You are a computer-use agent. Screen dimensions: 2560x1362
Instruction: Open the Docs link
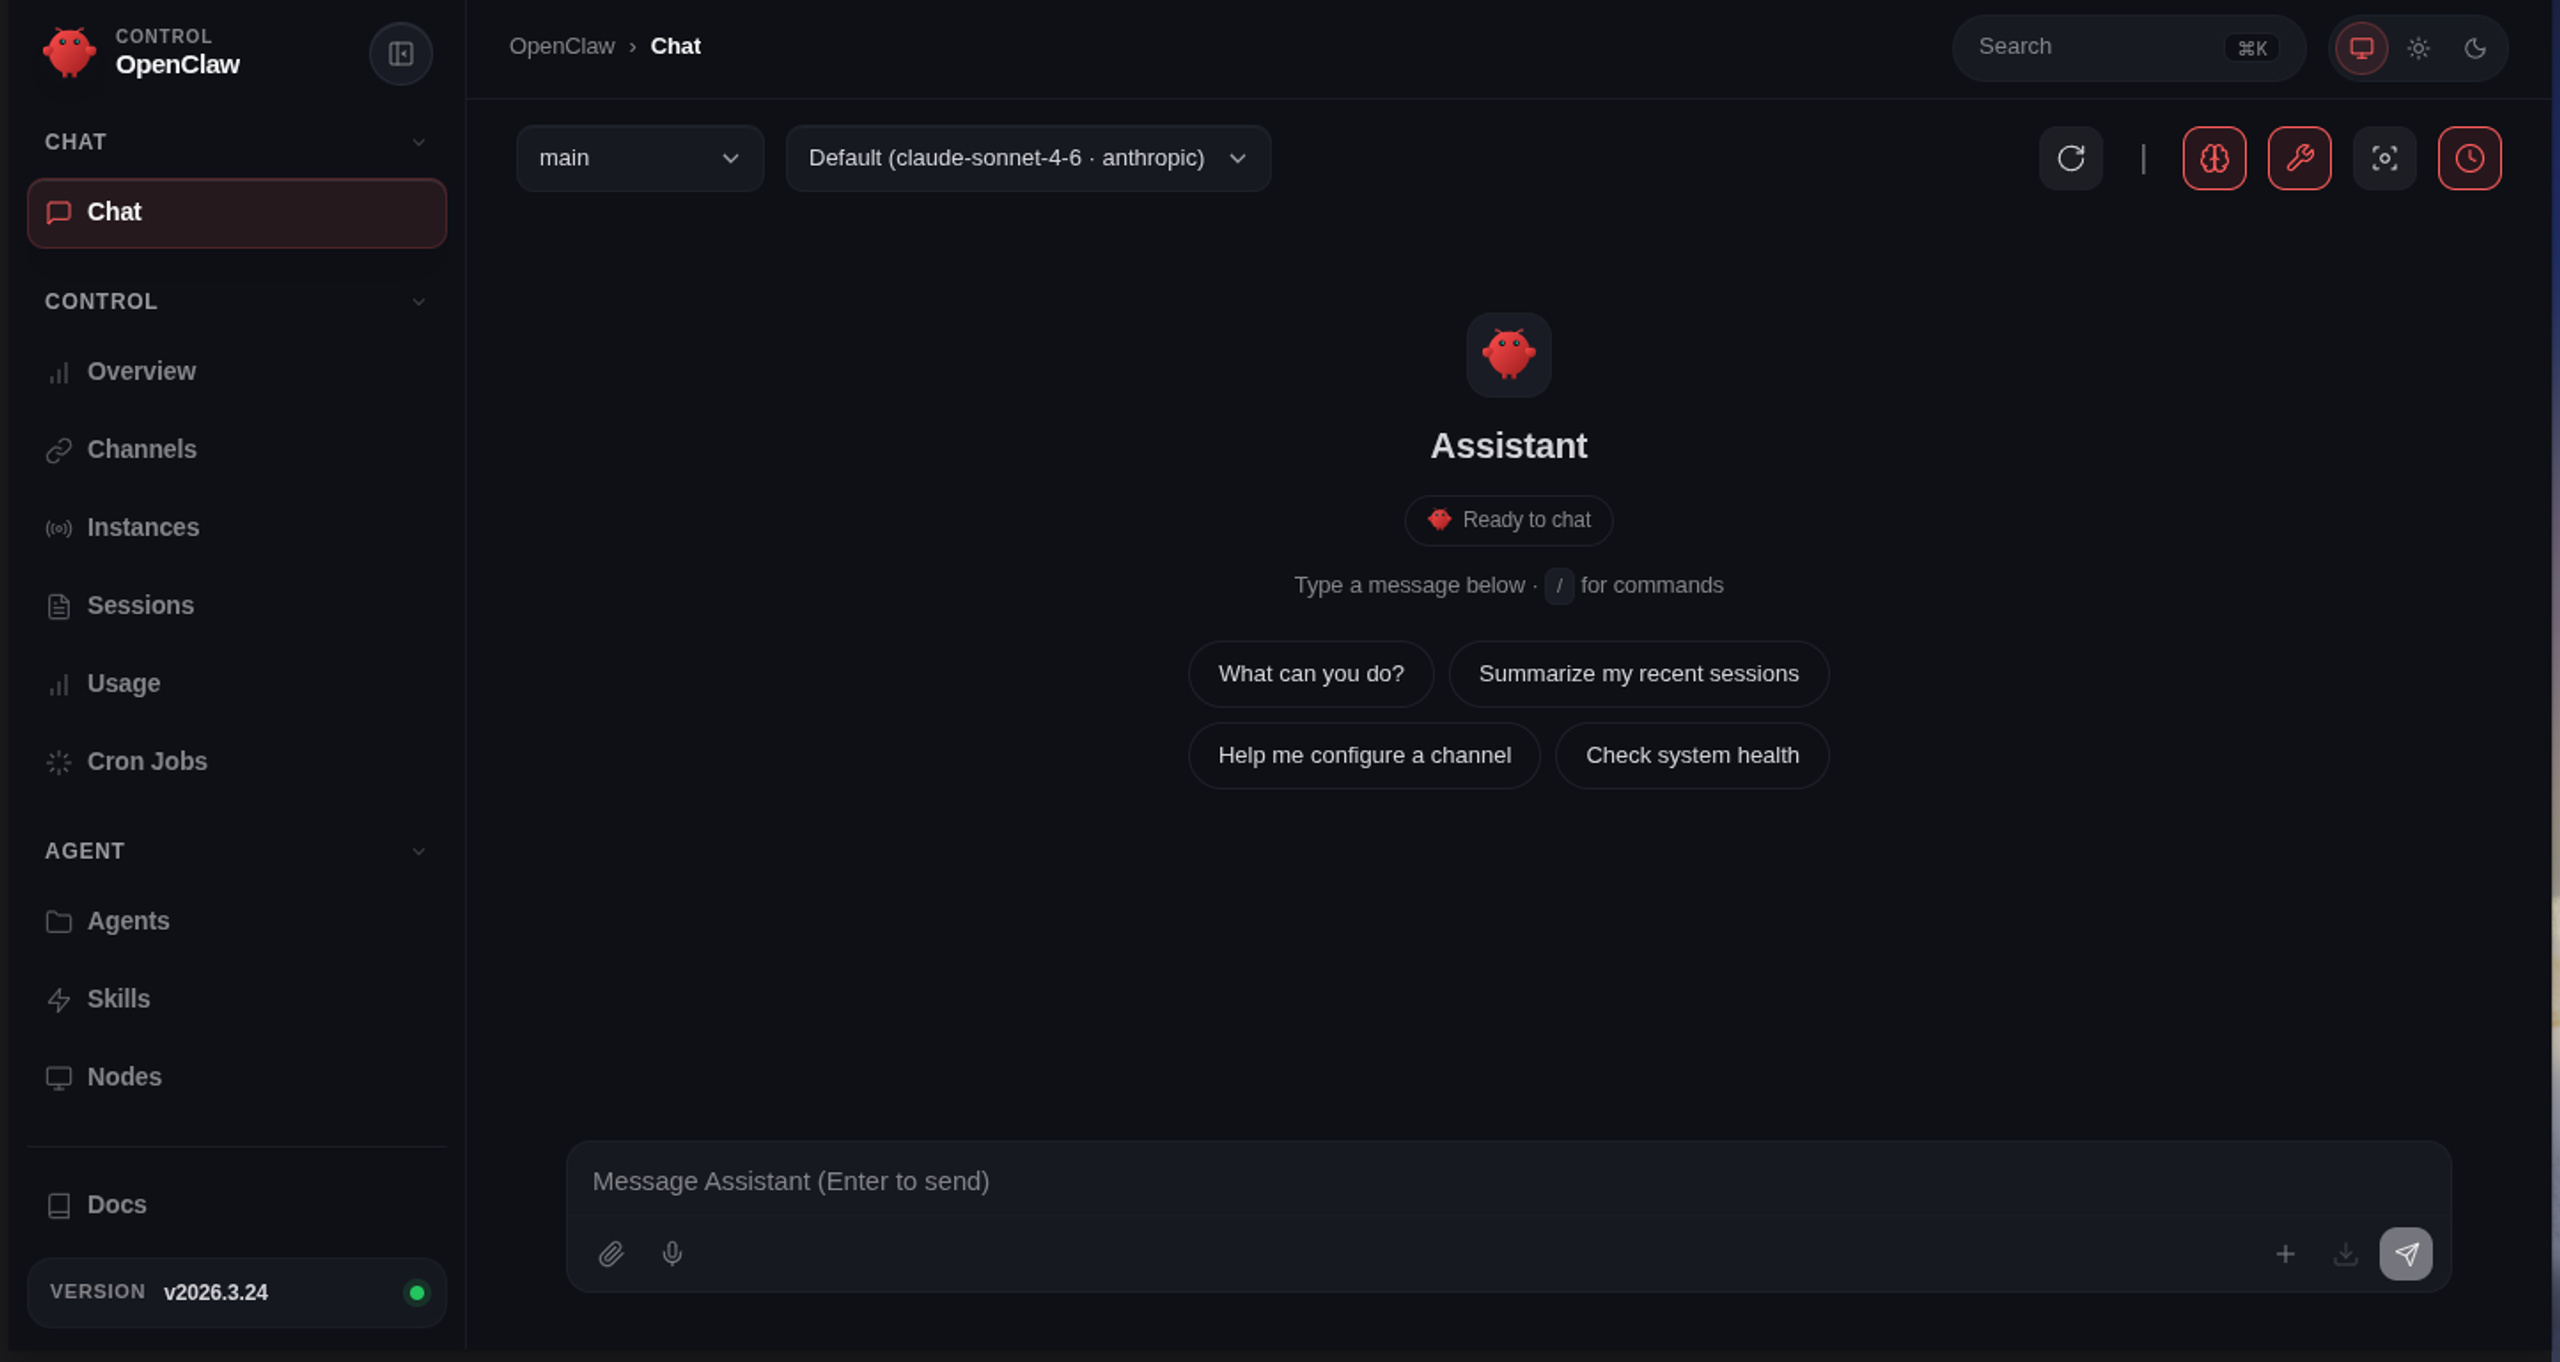pos(237,1205)
